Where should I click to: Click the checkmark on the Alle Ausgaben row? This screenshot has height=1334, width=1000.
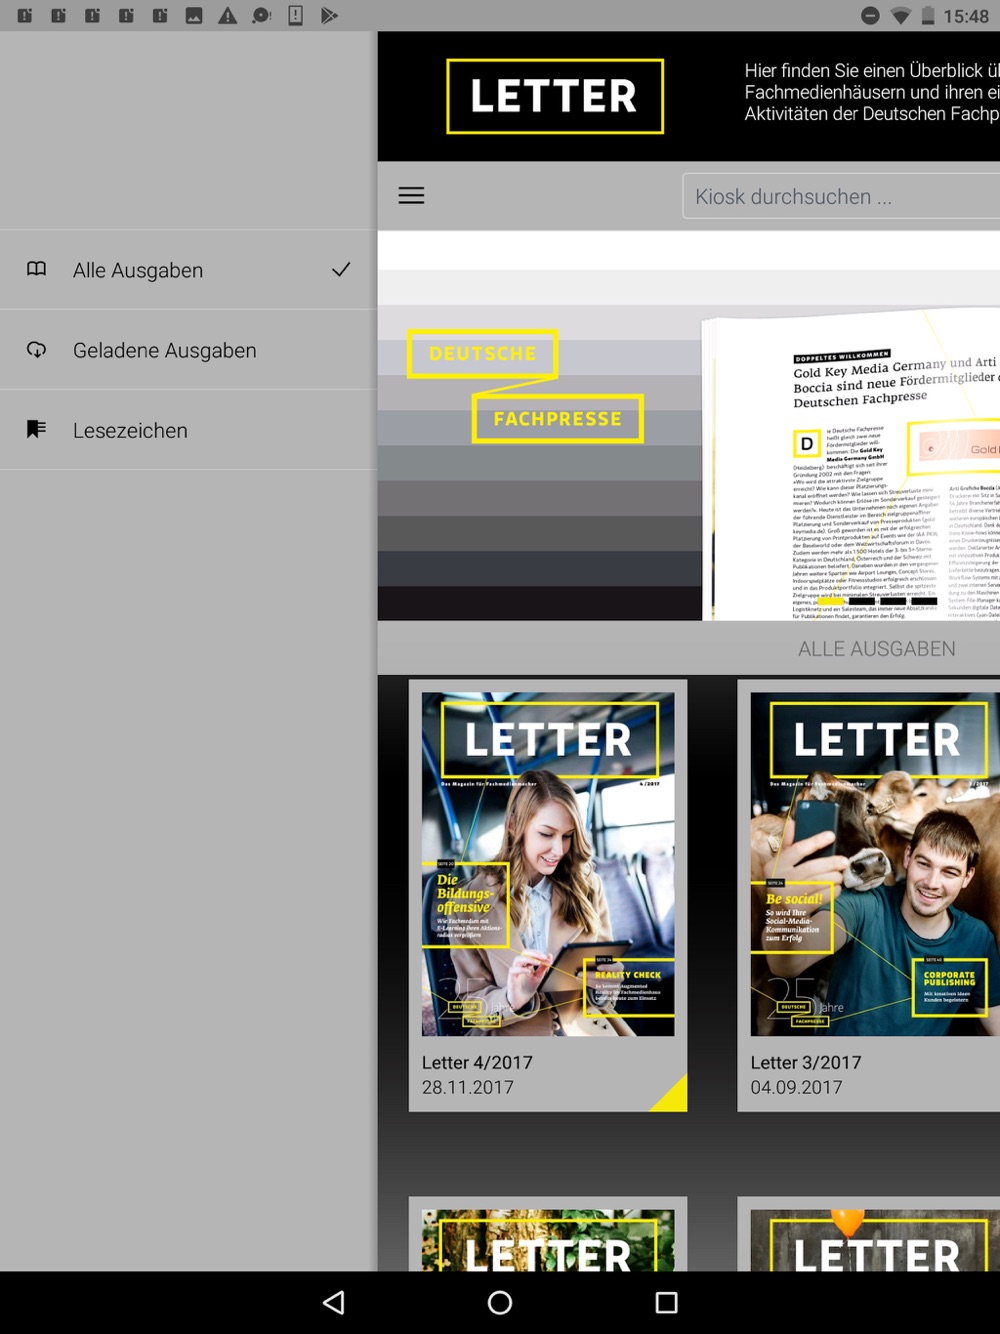pyautogui.click(x=341, y=269)
